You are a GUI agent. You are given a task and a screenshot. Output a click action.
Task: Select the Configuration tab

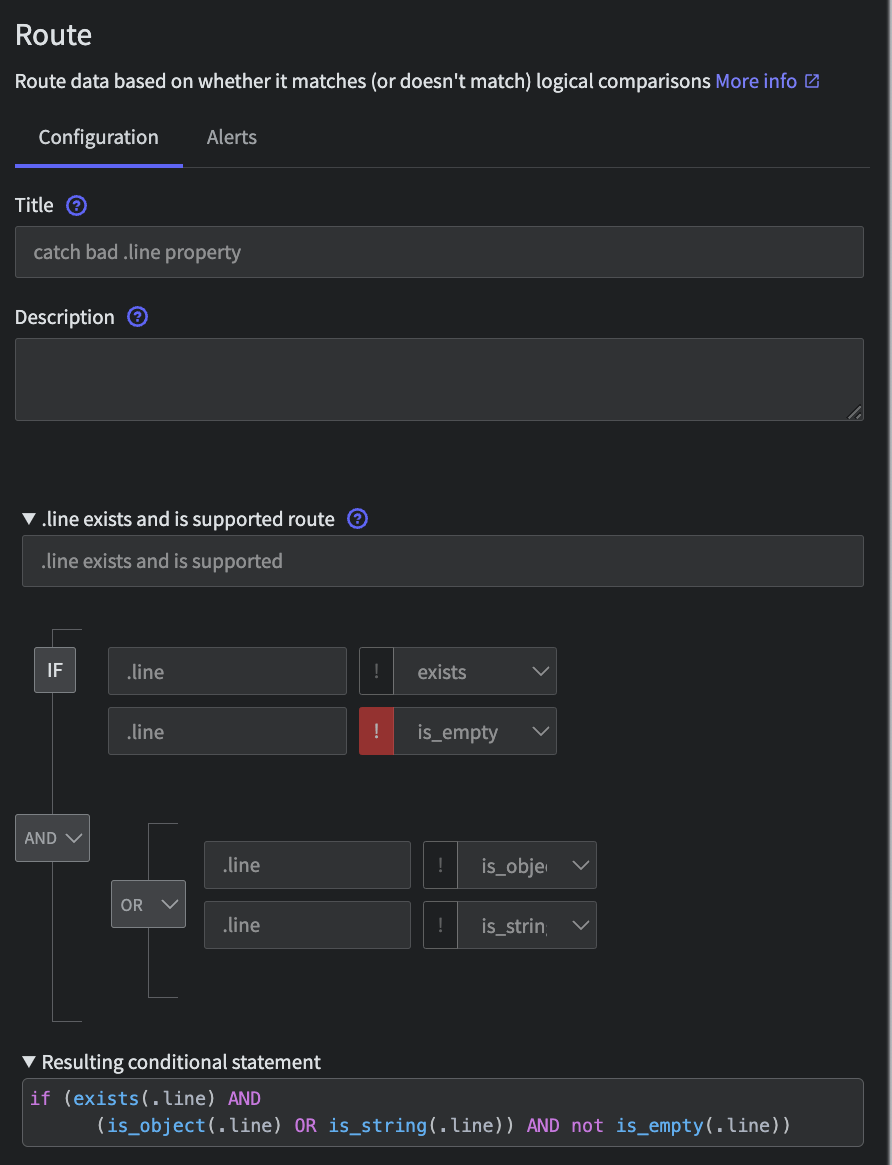[x=98, y=137]
